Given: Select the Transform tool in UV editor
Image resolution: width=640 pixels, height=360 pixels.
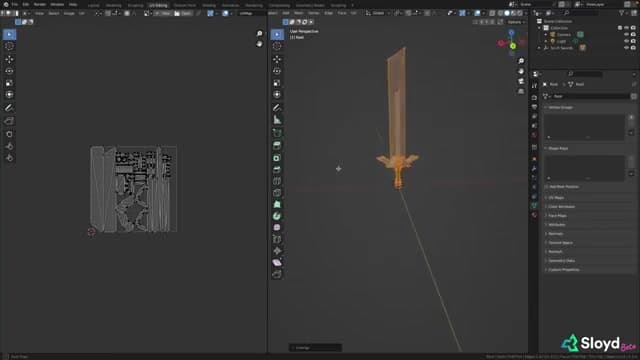Looking at the screenshot, I should [x=9, y=95].
